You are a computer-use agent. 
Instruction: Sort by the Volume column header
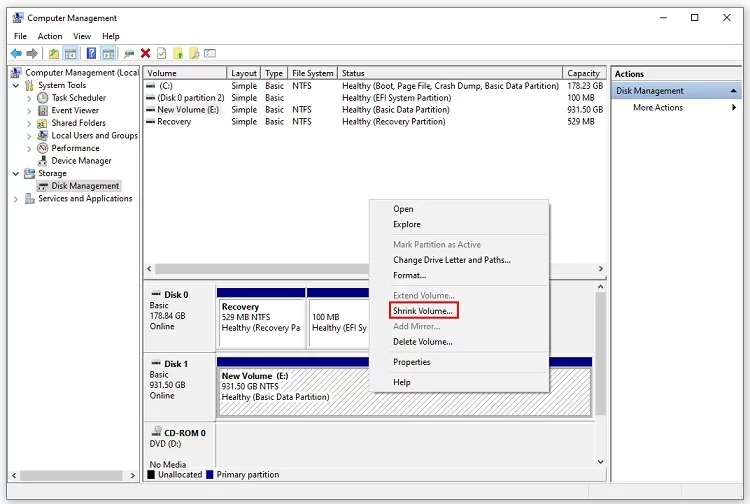[185, 73]
